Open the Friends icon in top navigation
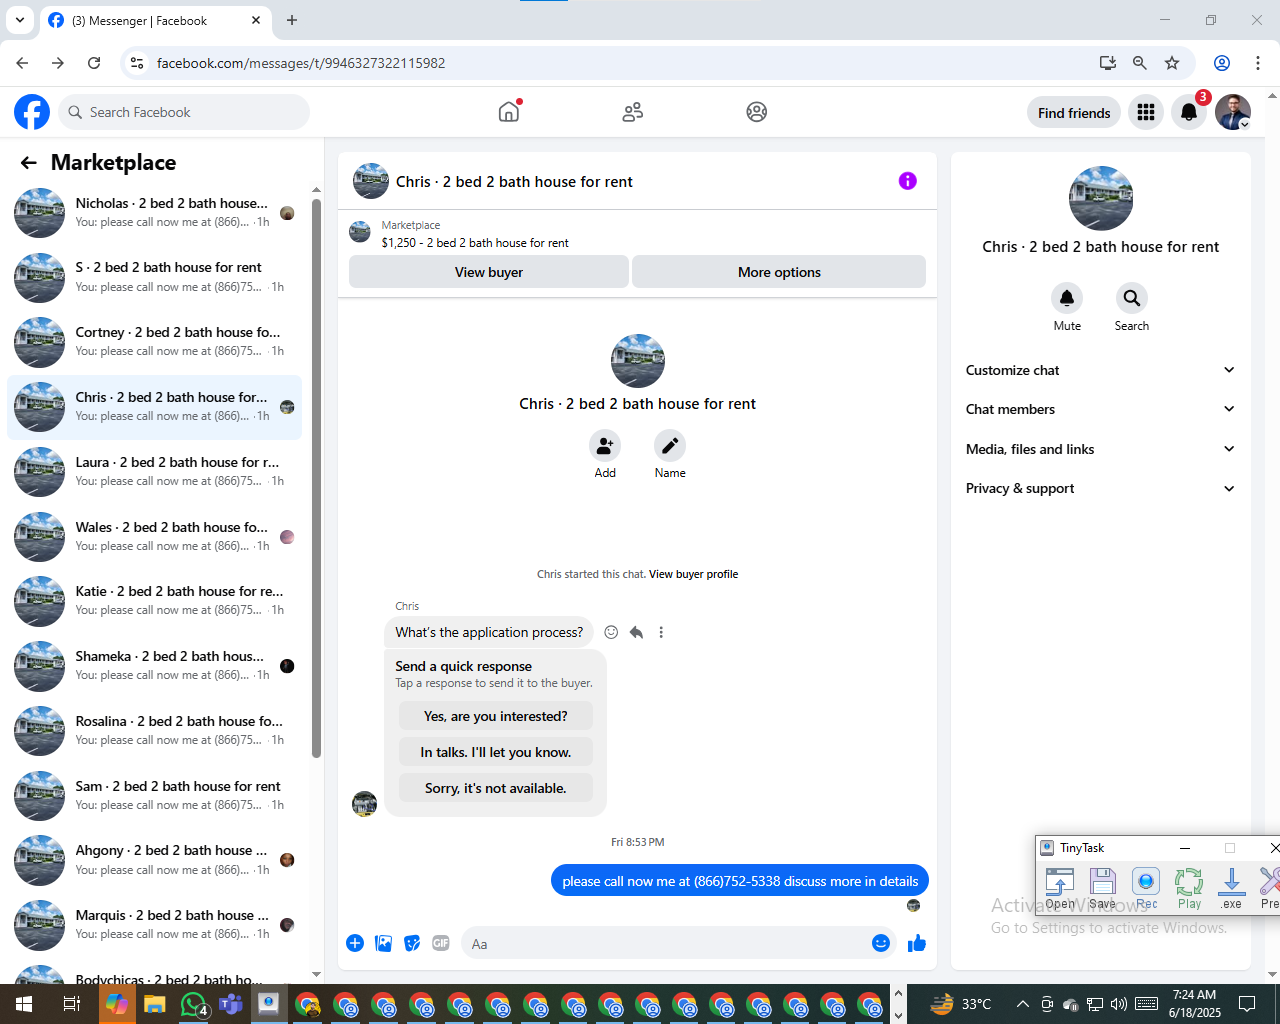The height and width of the screenshot is (1024, 1280). (x=633, y=112)
